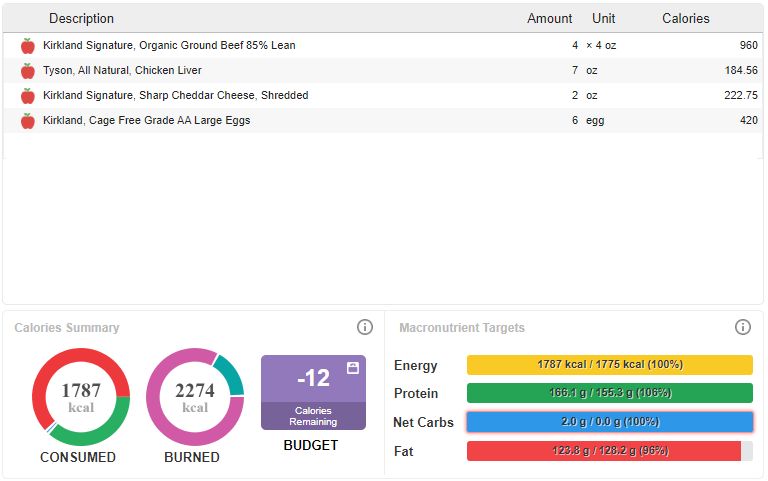This screenshot has height=481, width=768.
Task: Open the Macronutrient Targets info icon
Action: (743, 327)
